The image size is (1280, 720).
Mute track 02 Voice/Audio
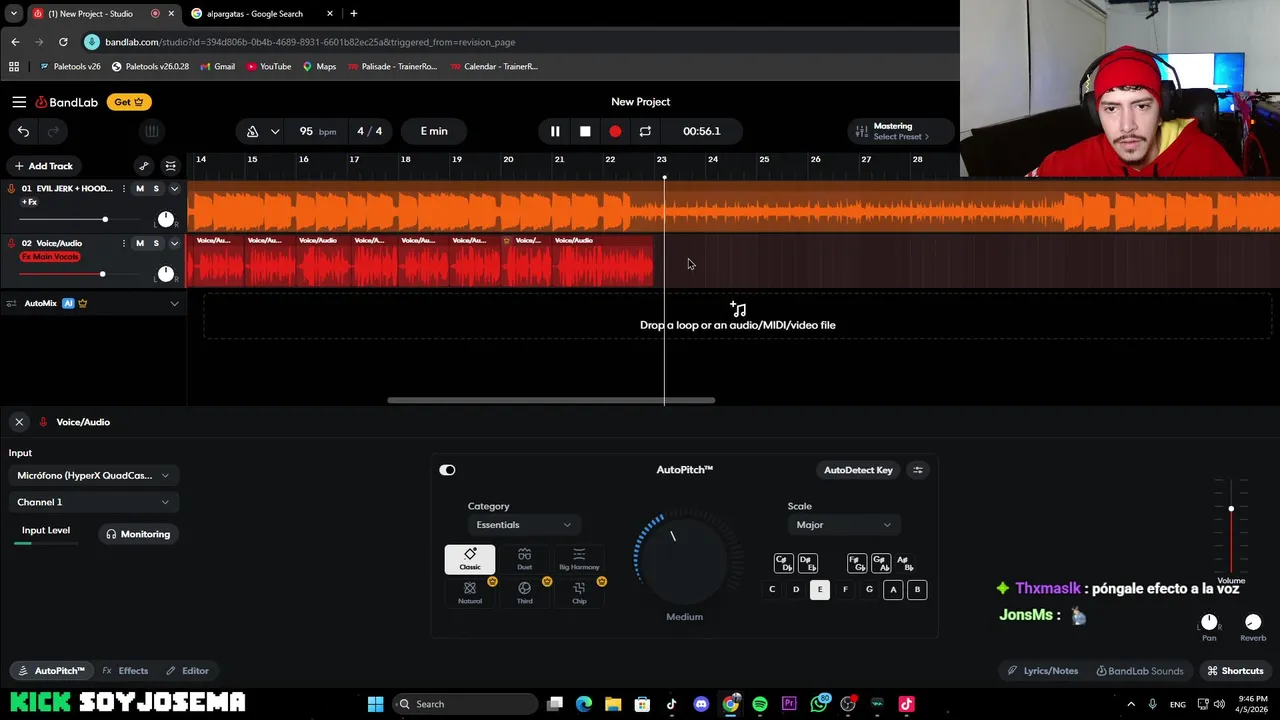(140, 243)
